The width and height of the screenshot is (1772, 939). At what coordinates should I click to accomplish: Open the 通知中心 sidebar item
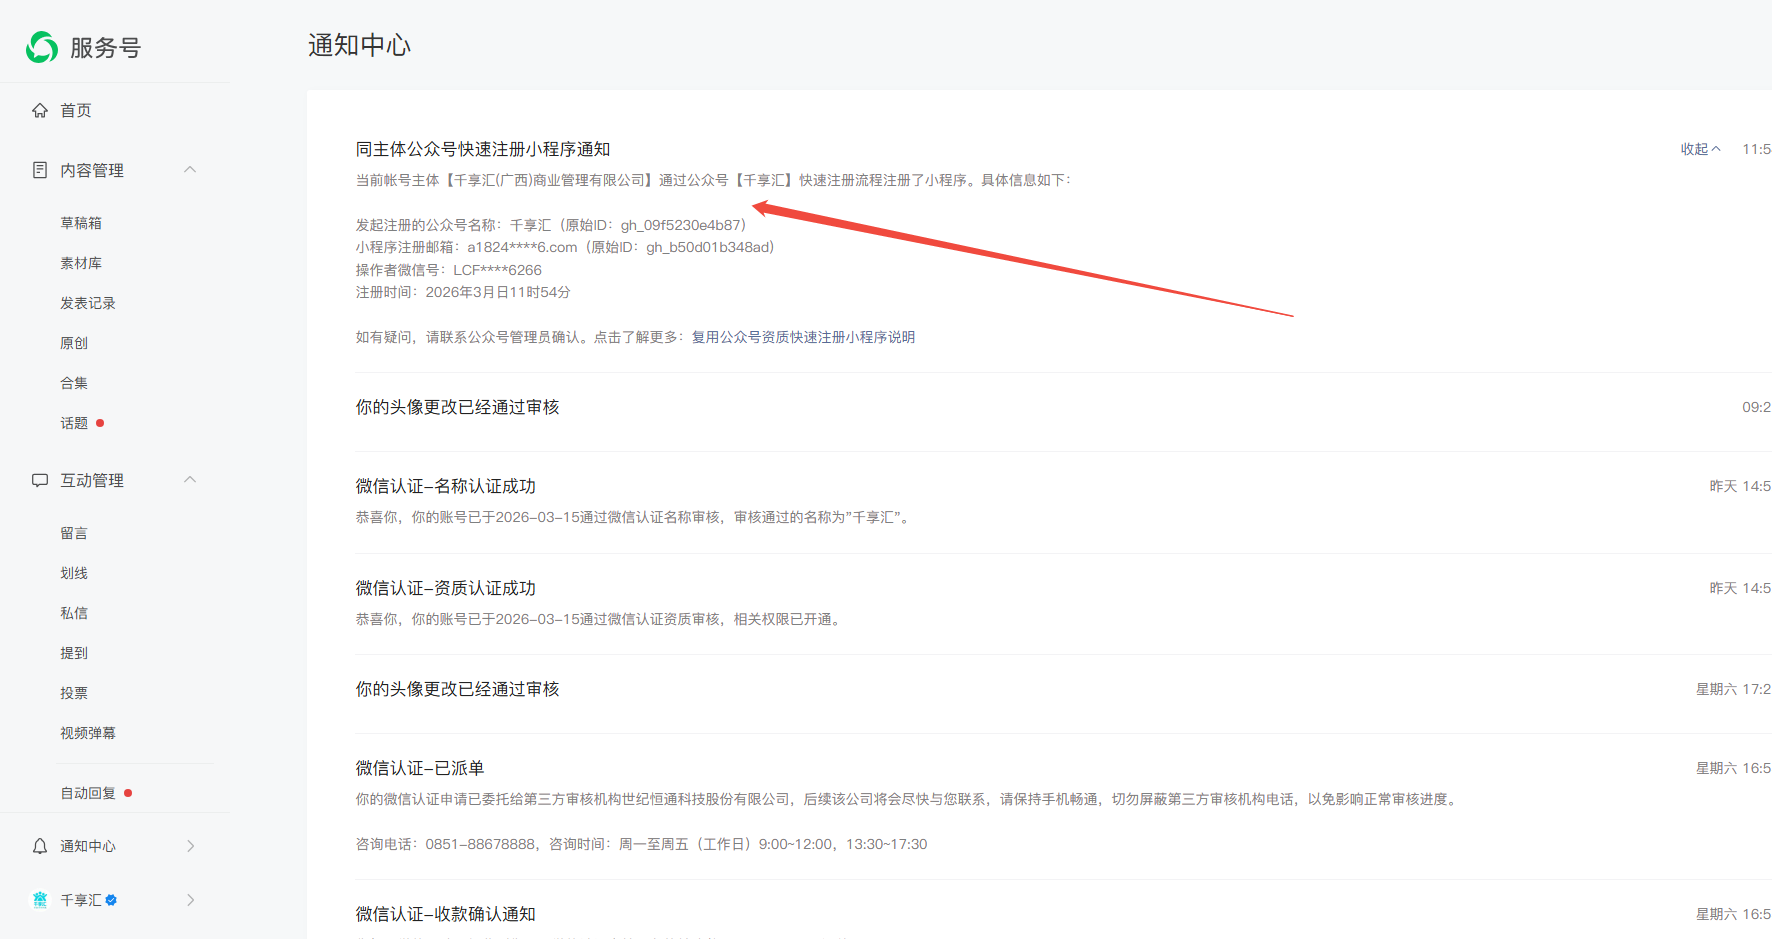tap(88, 846)
